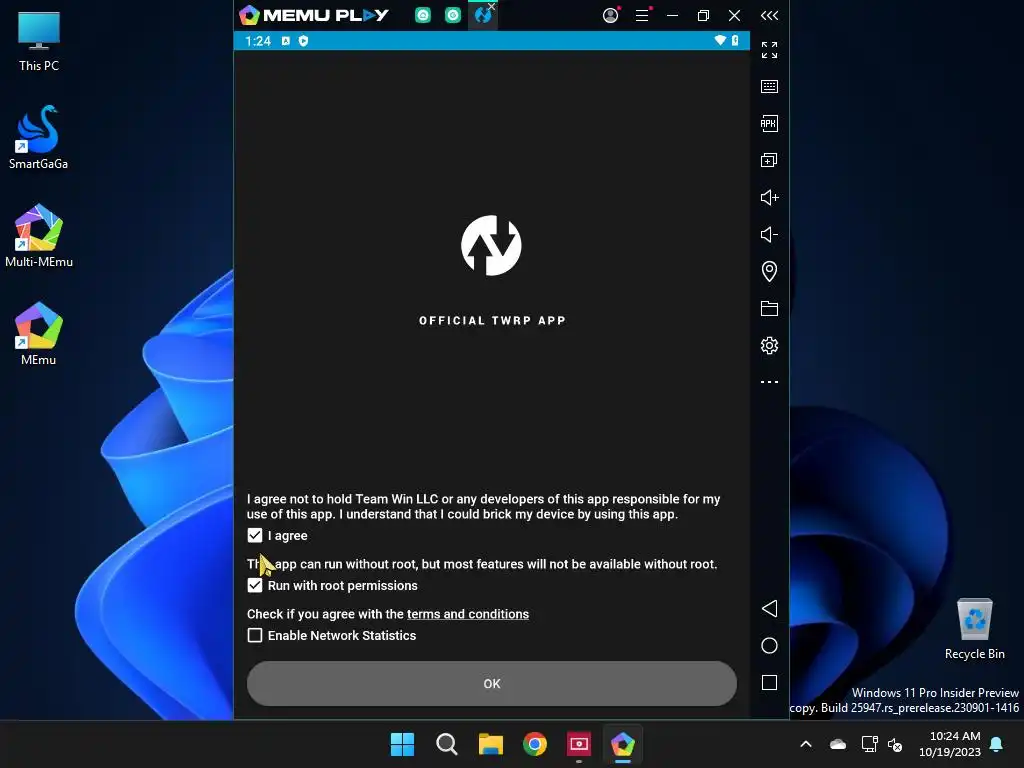Close the TWRP app tab
Viewport: 1024px width, 768px height.
(x=492, y=6)
